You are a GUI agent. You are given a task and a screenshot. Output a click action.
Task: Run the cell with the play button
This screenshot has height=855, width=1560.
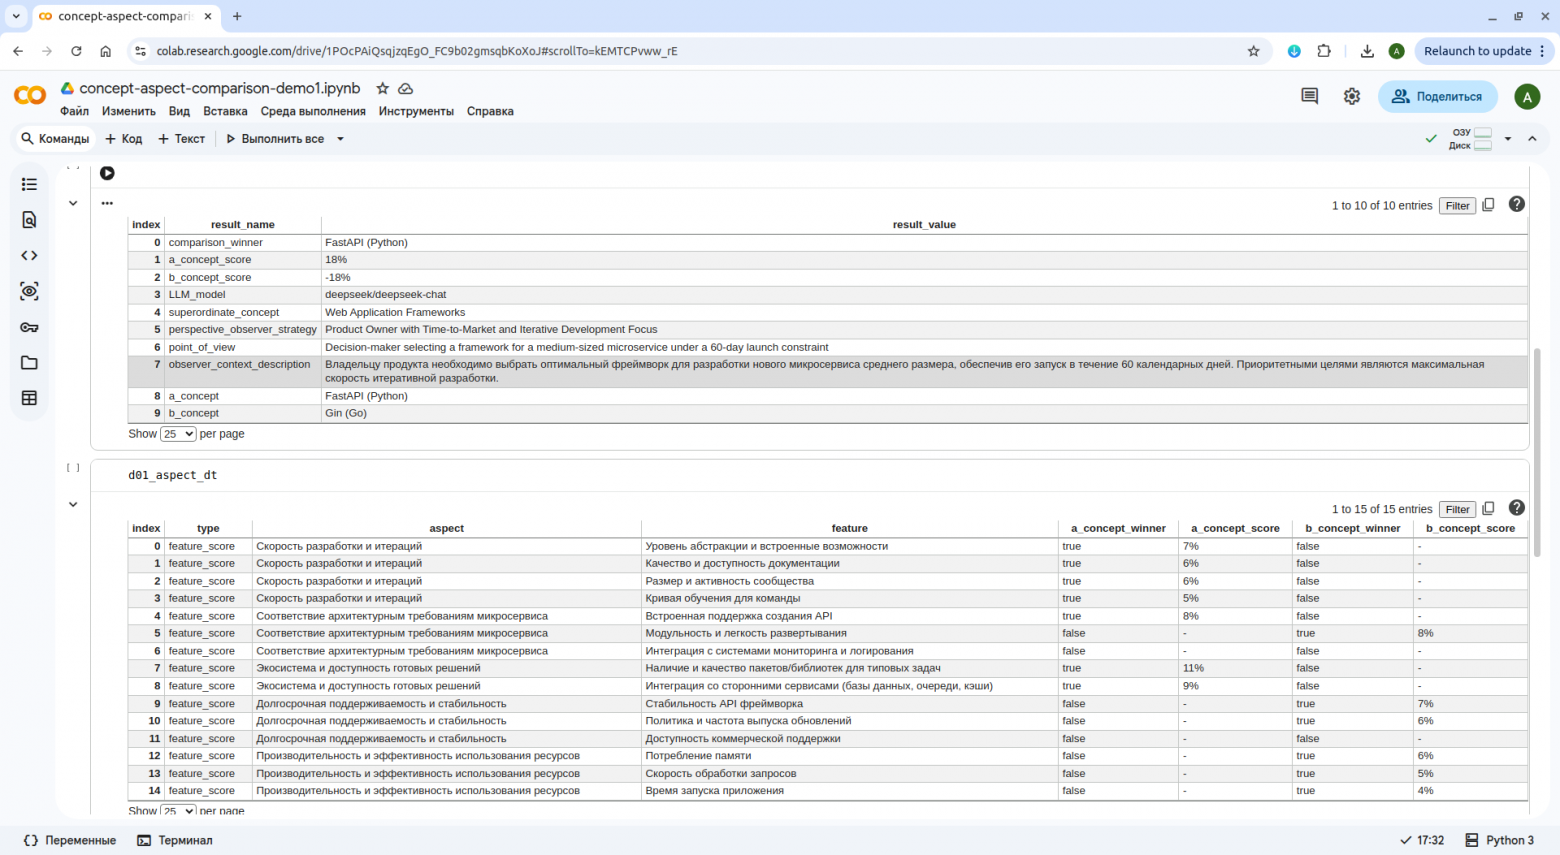tap(107, 173)
